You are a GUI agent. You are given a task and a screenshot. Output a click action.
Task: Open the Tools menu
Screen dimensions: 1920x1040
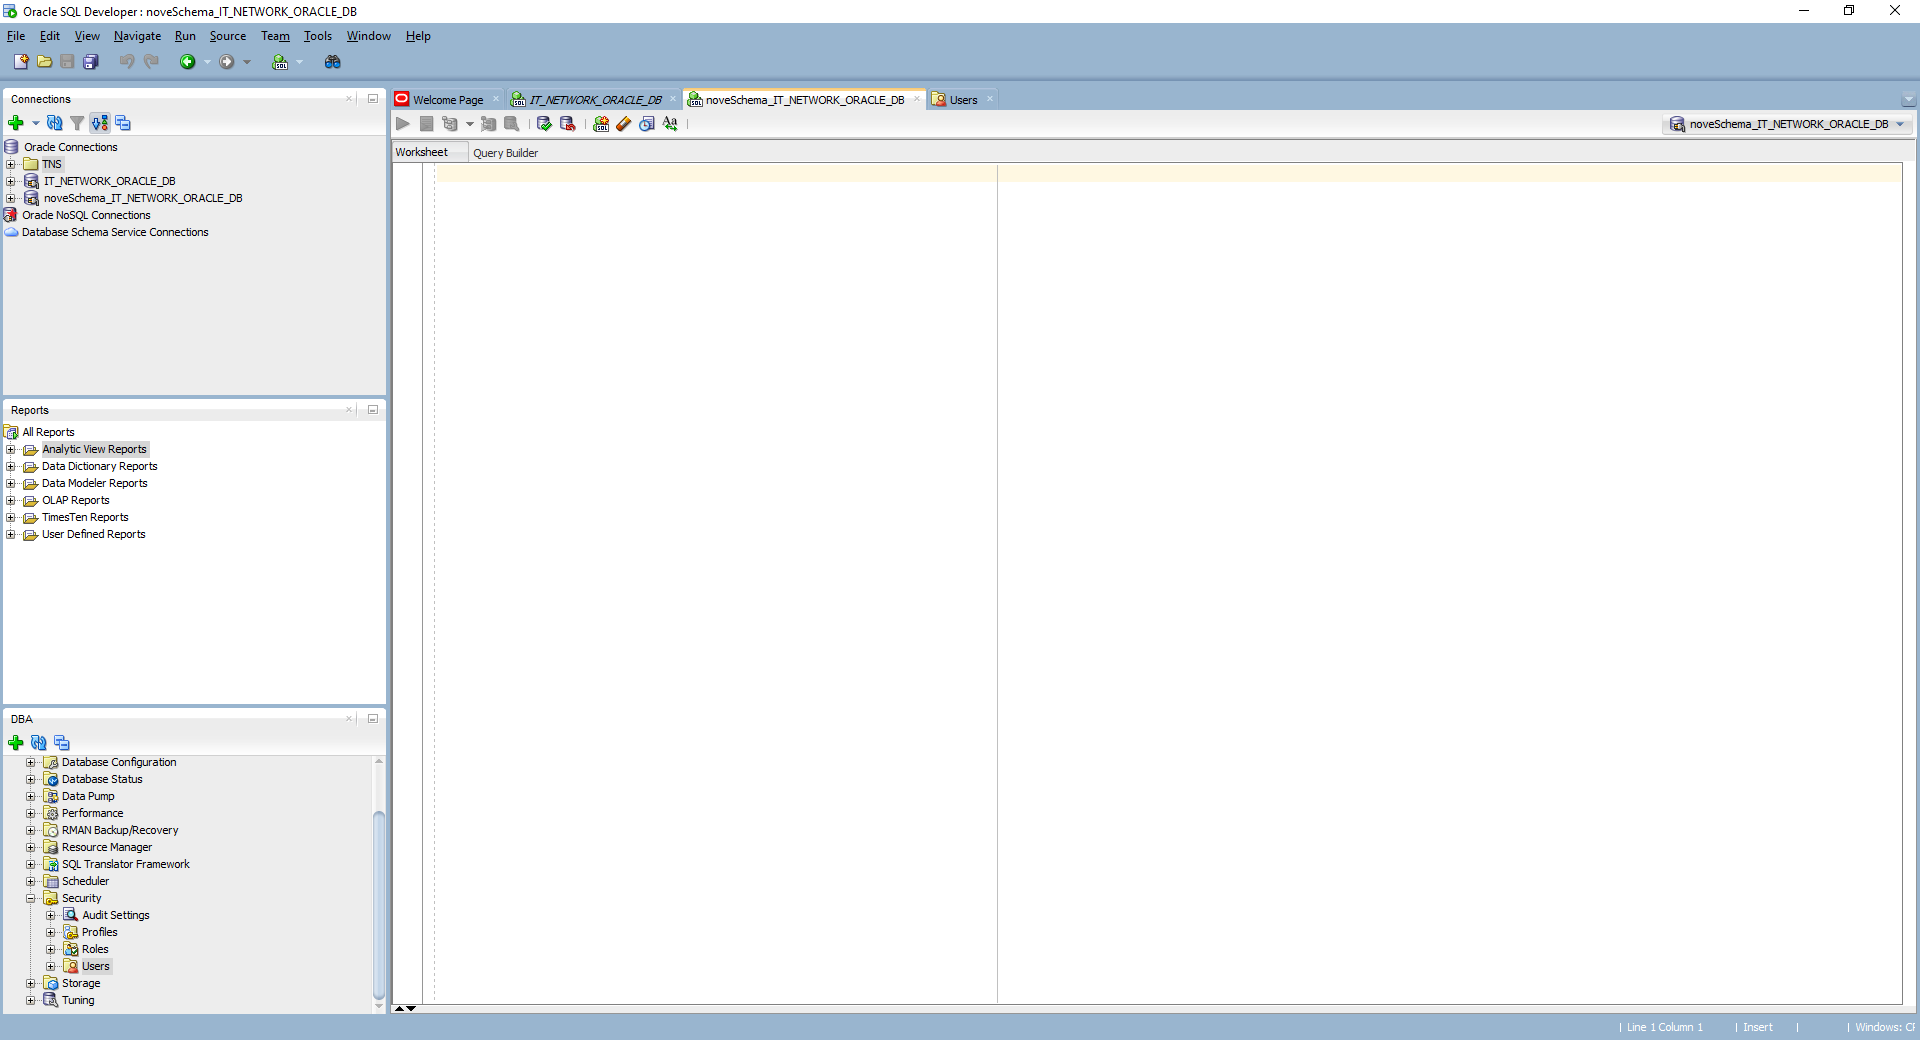(x=317, y=36)
